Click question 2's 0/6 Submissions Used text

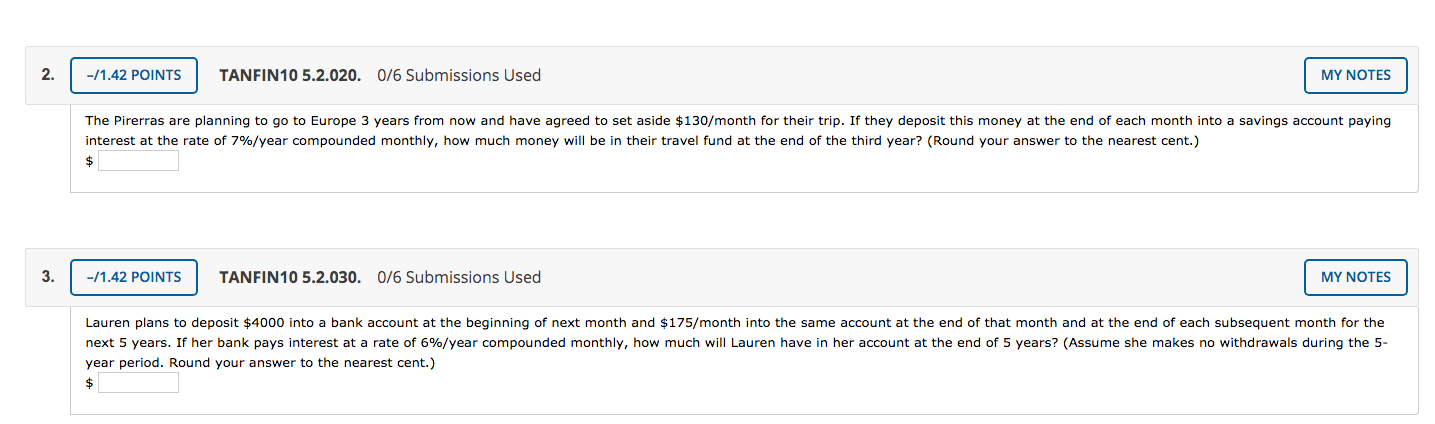click(459, 75)
